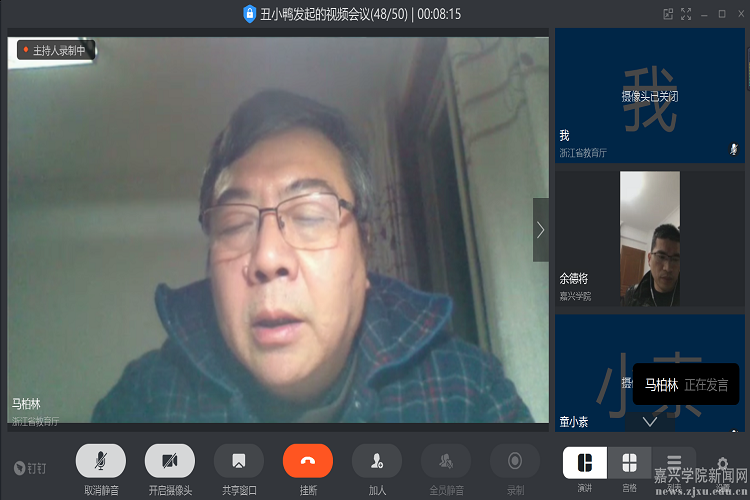Switch to 演讲 speaker view

pos(585,462)
